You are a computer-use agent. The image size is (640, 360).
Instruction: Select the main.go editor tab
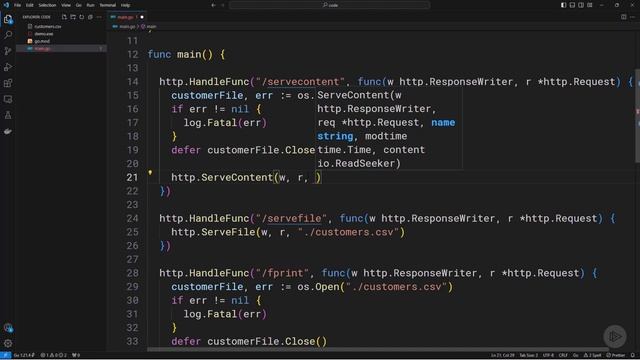[126, 17]
